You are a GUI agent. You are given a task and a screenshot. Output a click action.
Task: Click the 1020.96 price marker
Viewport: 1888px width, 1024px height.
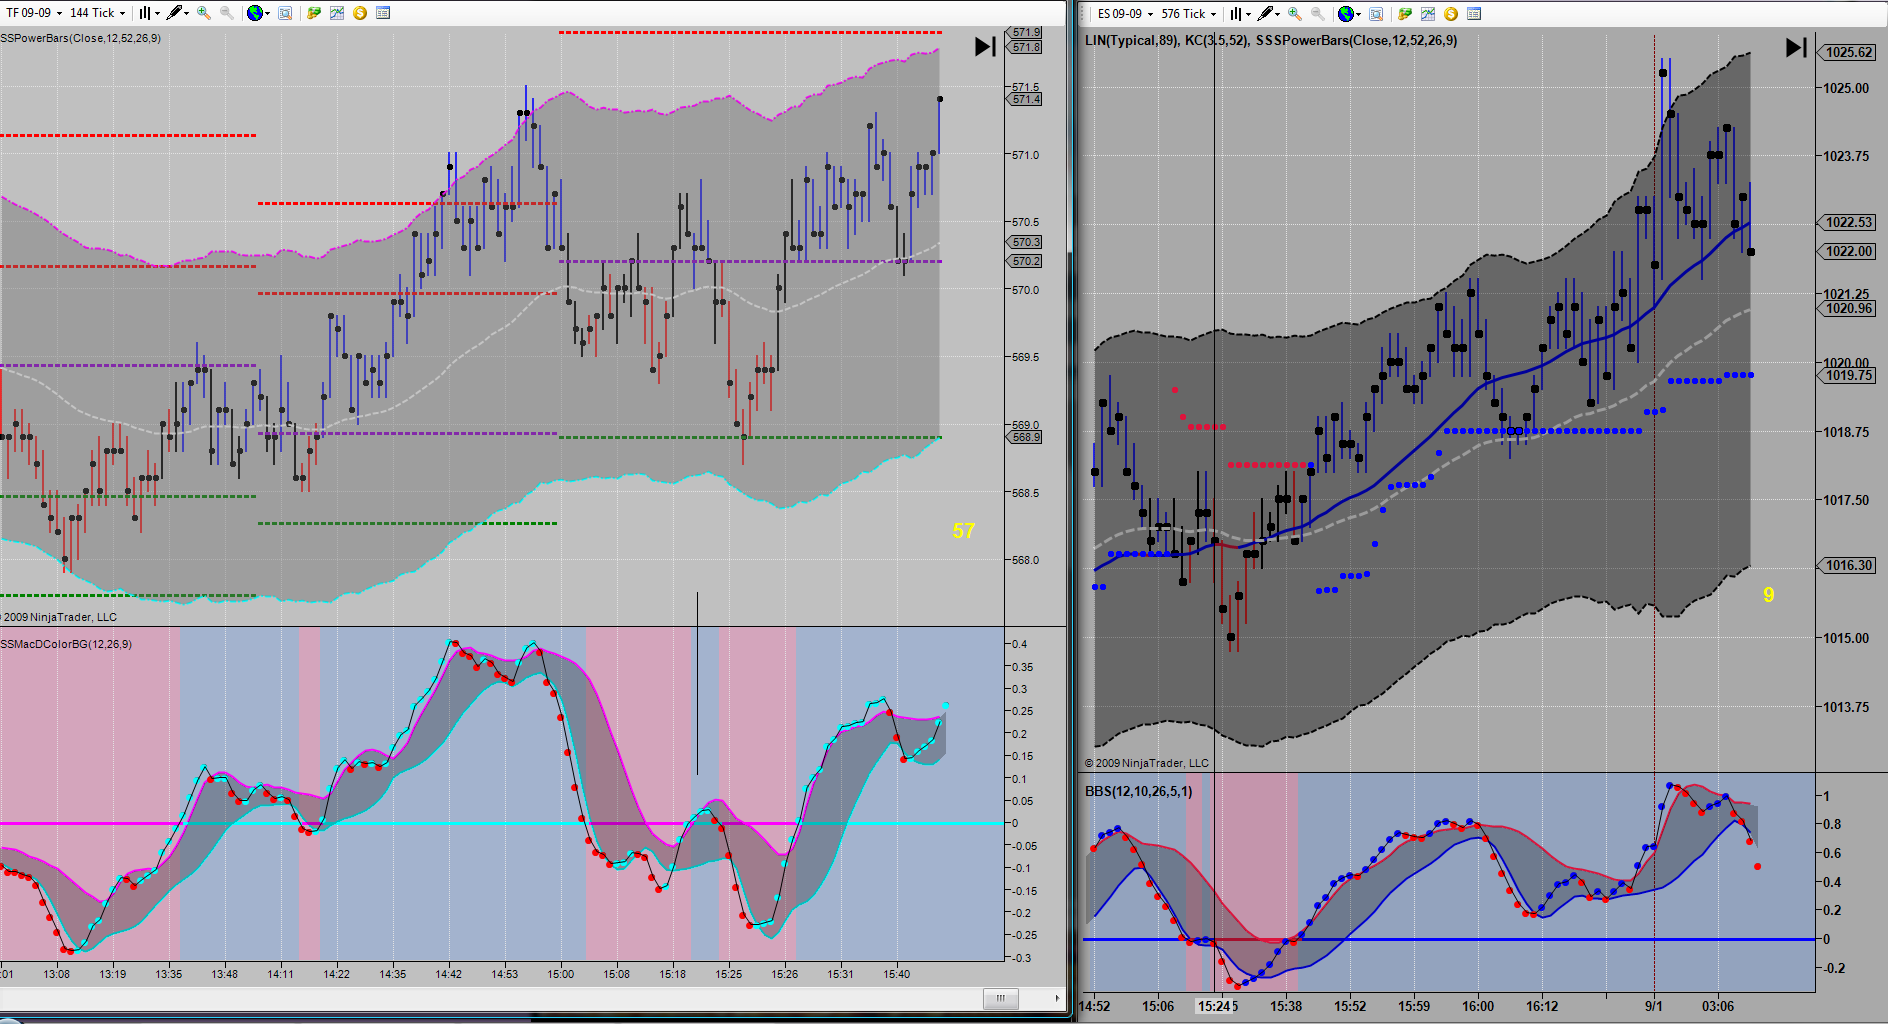(1848, 308)
